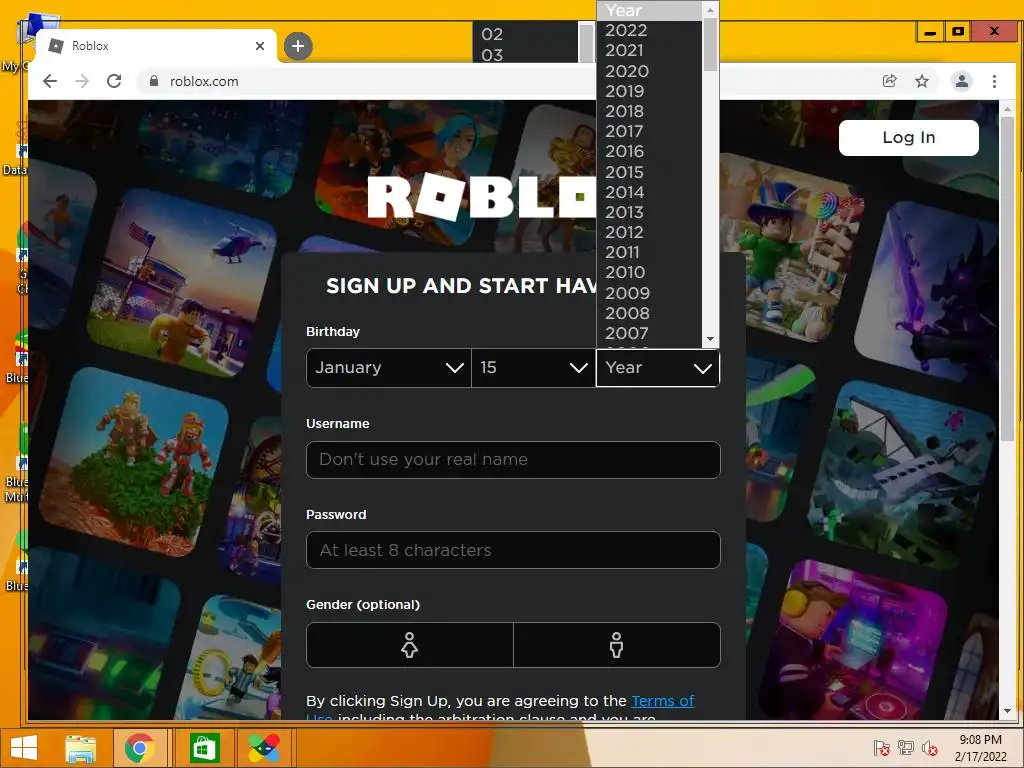Pick 2007 from the year list

(x=649, y=333)
